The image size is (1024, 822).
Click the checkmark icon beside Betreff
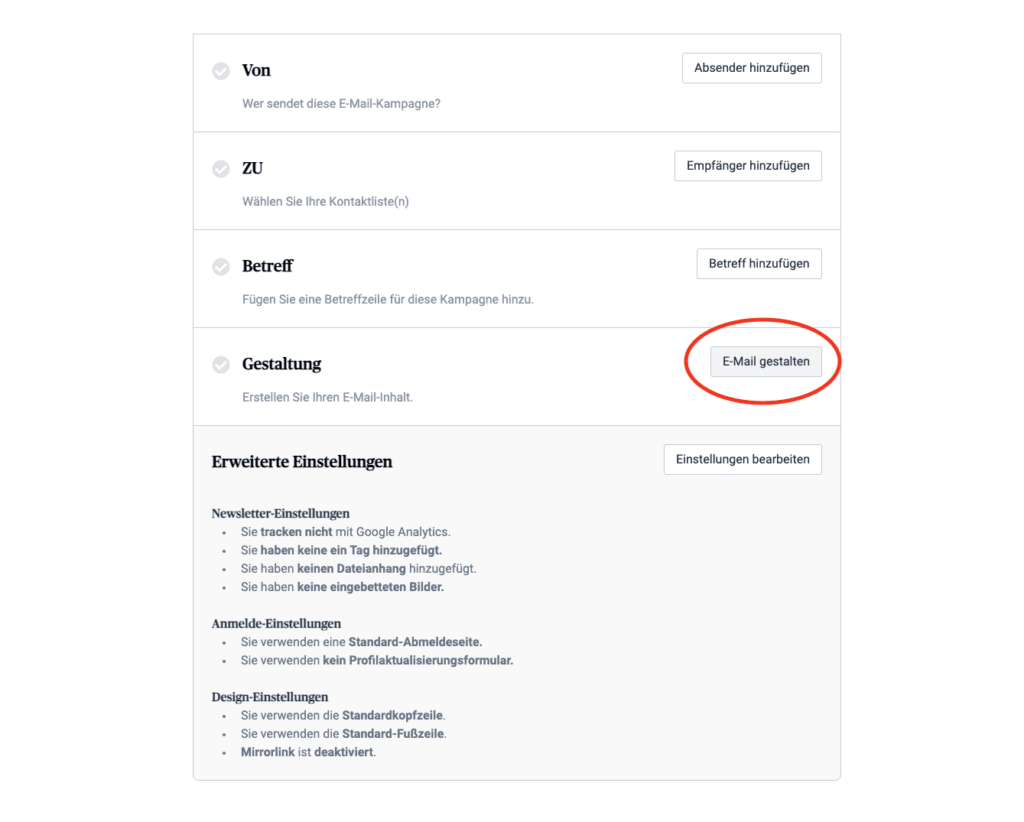point(221,267)
